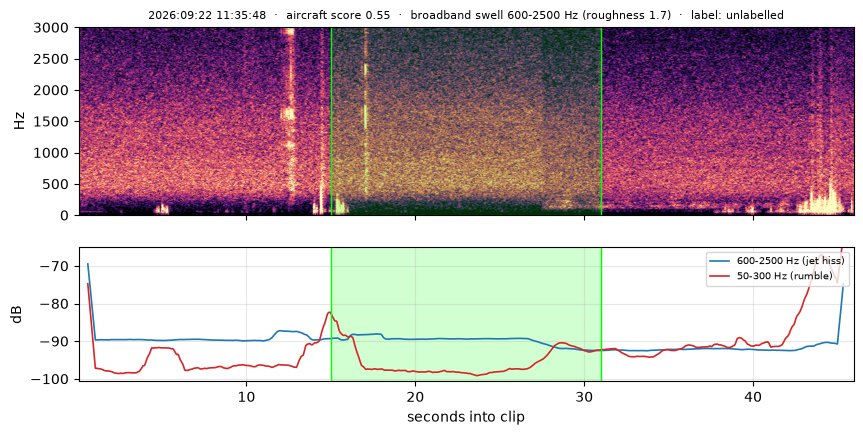
Task: Click the 30 seconds x-axis tick label
Action: (585, 396)
